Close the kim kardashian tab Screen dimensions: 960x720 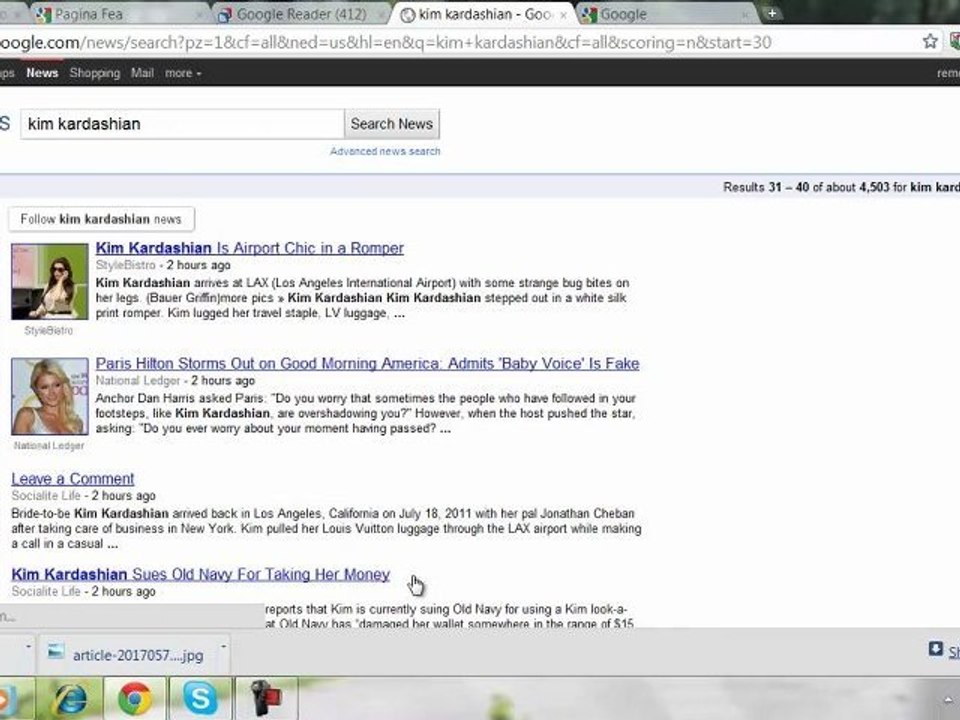point(563,15)
